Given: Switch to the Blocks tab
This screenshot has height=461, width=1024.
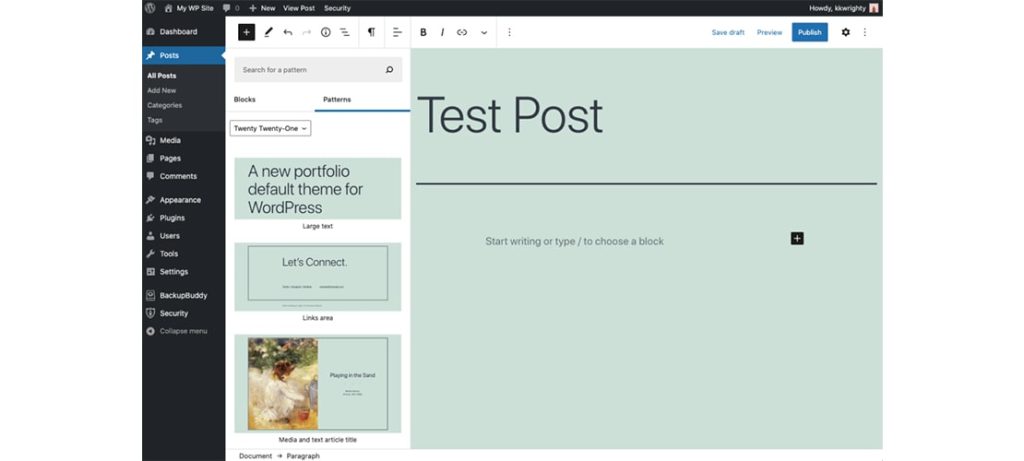Looking at the screenshot, I should [x=245, y=99].
